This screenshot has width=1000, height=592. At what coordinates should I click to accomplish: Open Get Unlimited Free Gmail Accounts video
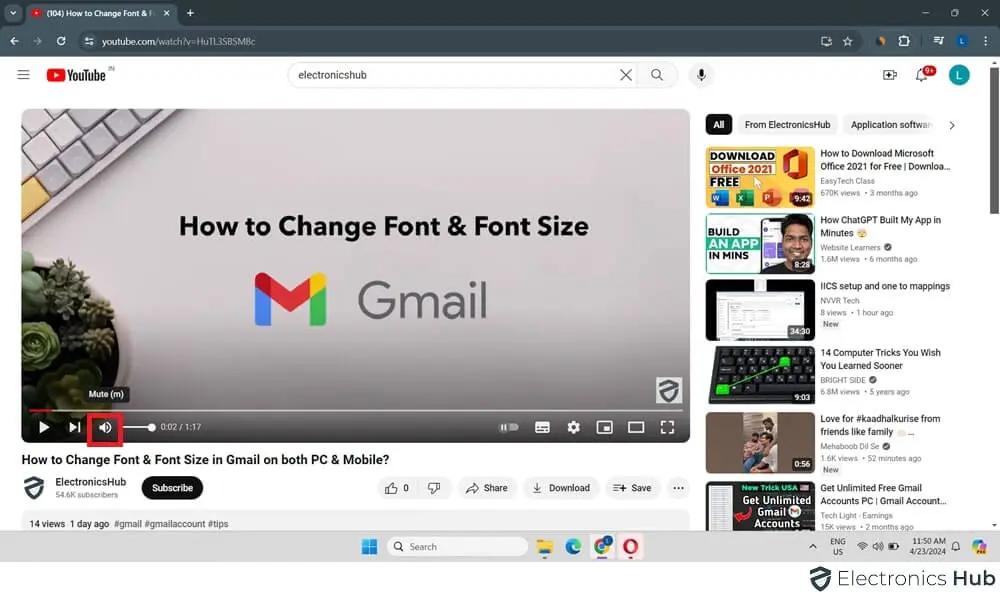883,494
